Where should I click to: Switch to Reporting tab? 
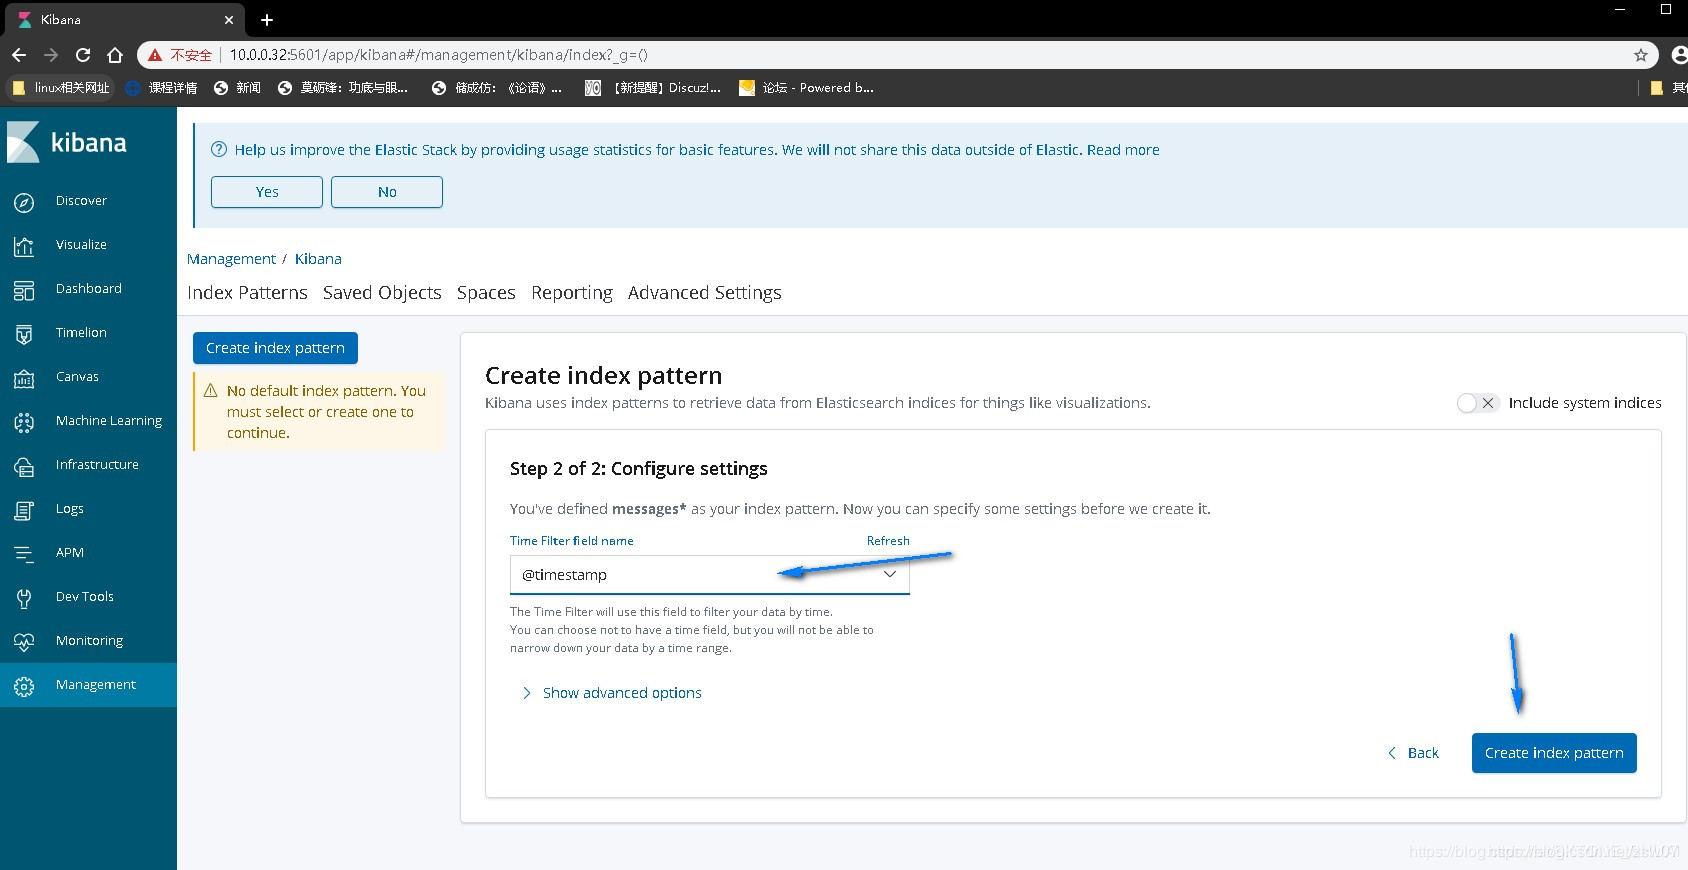572,293
